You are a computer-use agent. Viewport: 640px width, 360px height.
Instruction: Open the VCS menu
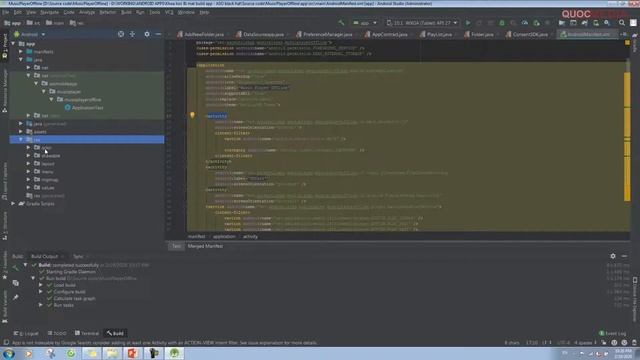[x=169, y=12]
